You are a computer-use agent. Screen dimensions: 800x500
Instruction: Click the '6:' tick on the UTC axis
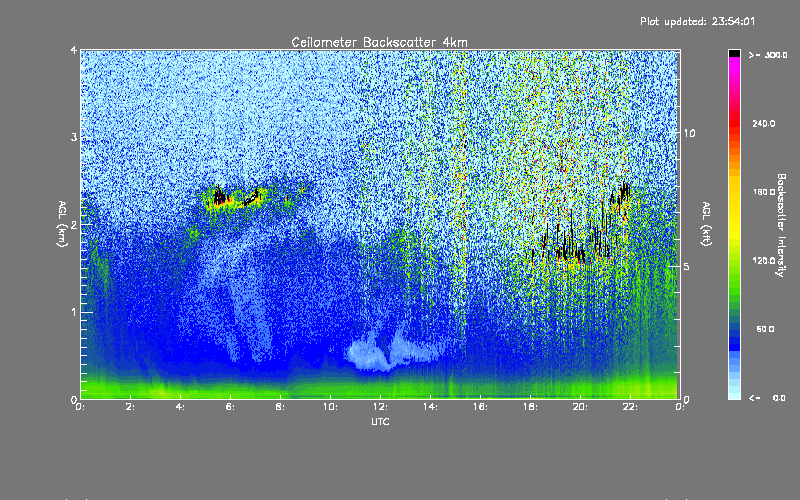pos(230,407)
